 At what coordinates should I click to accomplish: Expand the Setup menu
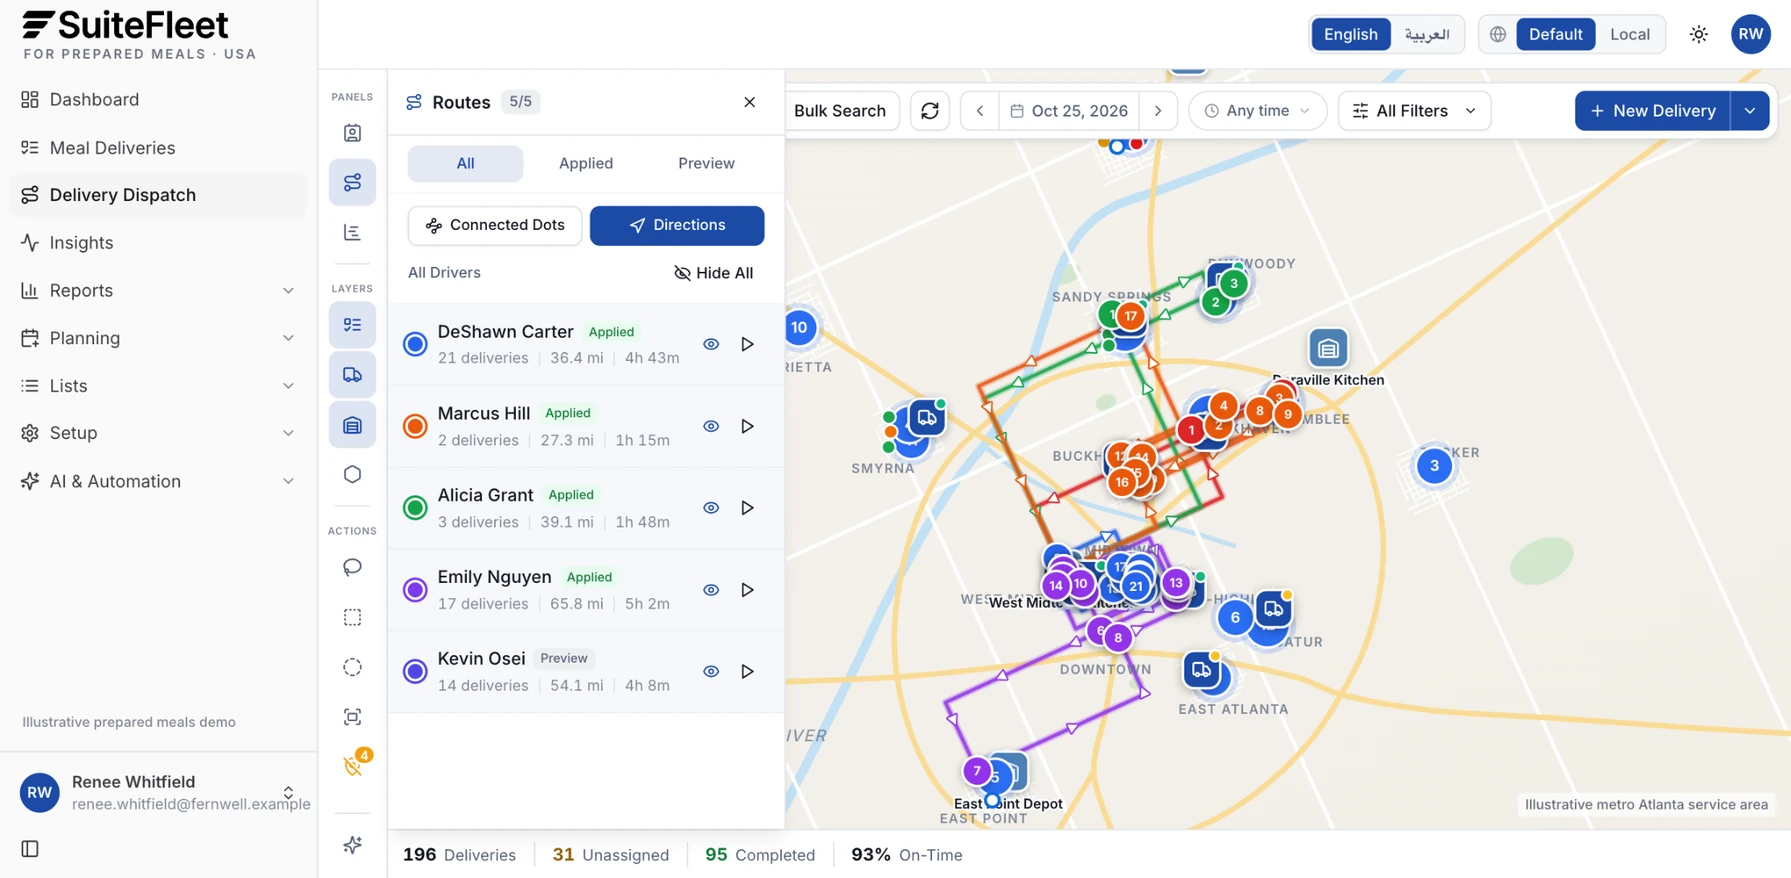pyautogui.click(x=158, y=433)
